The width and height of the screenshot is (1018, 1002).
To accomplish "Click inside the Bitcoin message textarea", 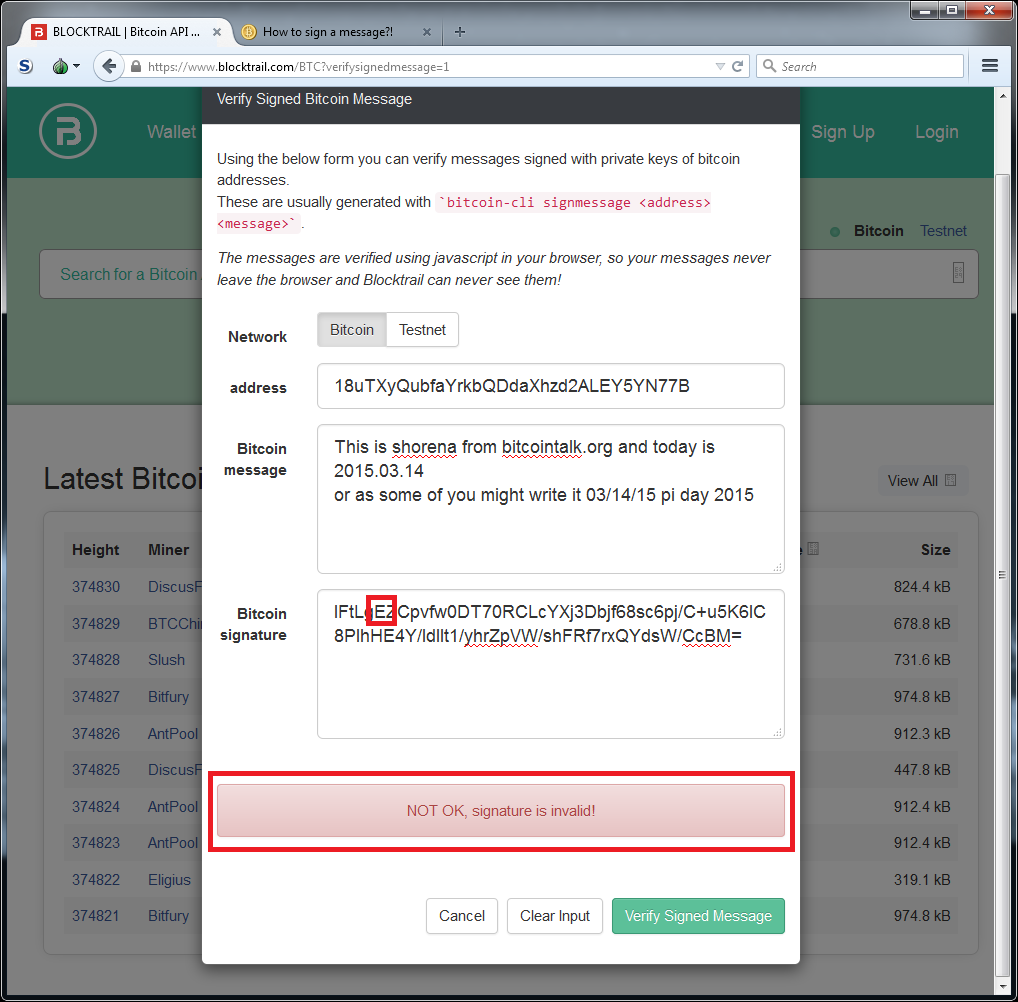I will point(551,499).
